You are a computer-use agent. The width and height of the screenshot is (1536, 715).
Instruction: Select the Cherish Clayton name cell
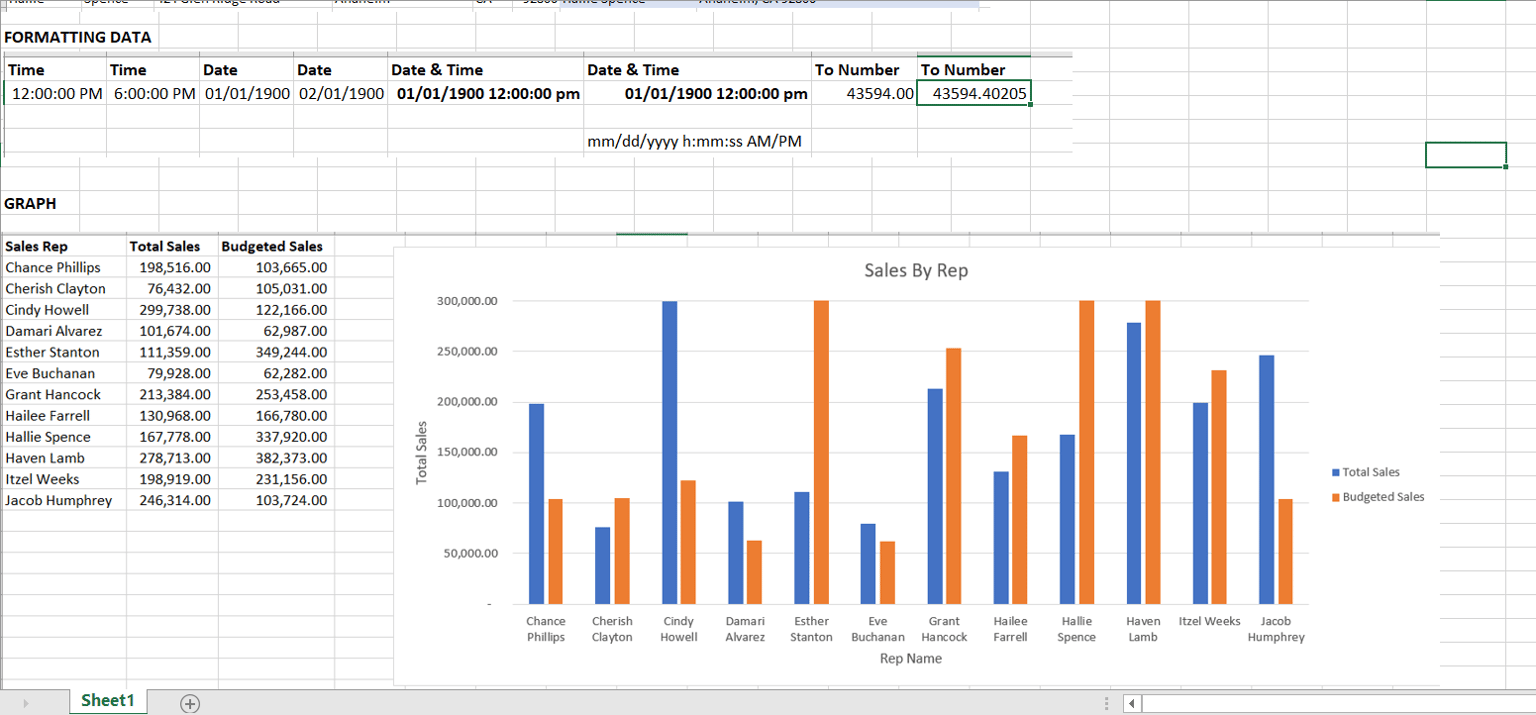[64, 288]
